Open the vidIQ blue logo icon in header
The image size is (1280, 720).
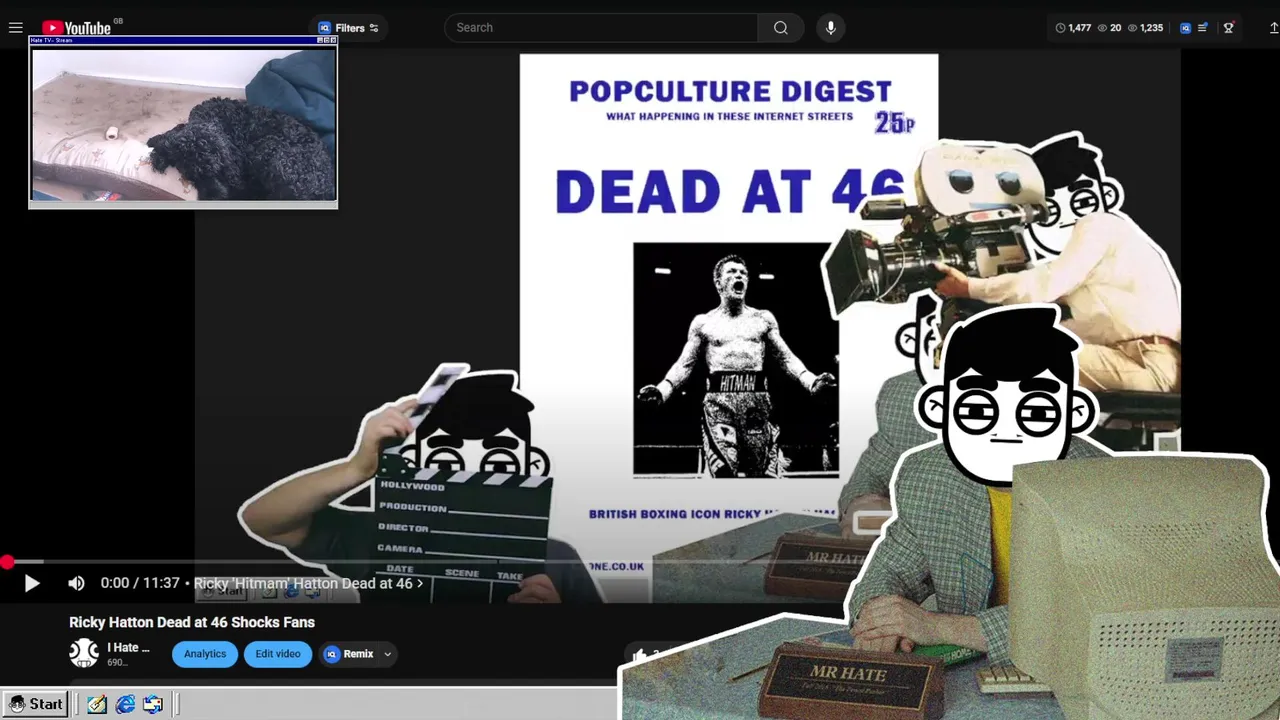(1185, 28)
